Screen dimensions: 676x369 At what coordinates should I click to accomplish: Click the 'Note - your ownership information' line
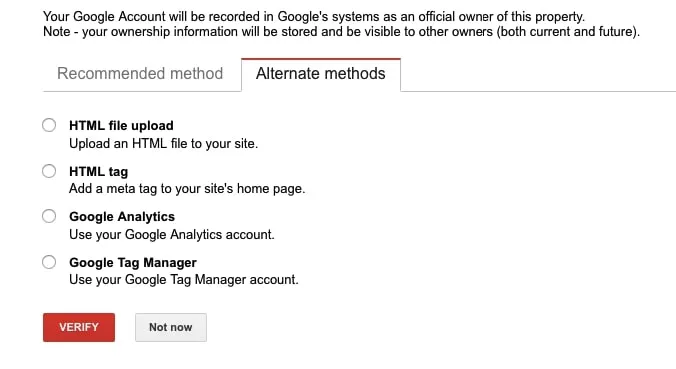[x=341, y=32]
